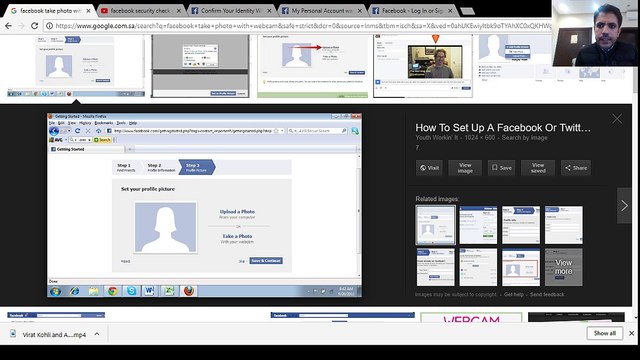Viewport: 640px width, 360px height.
Task: Select third related image thumbnail in bottom row
Action: coord(521,267)
